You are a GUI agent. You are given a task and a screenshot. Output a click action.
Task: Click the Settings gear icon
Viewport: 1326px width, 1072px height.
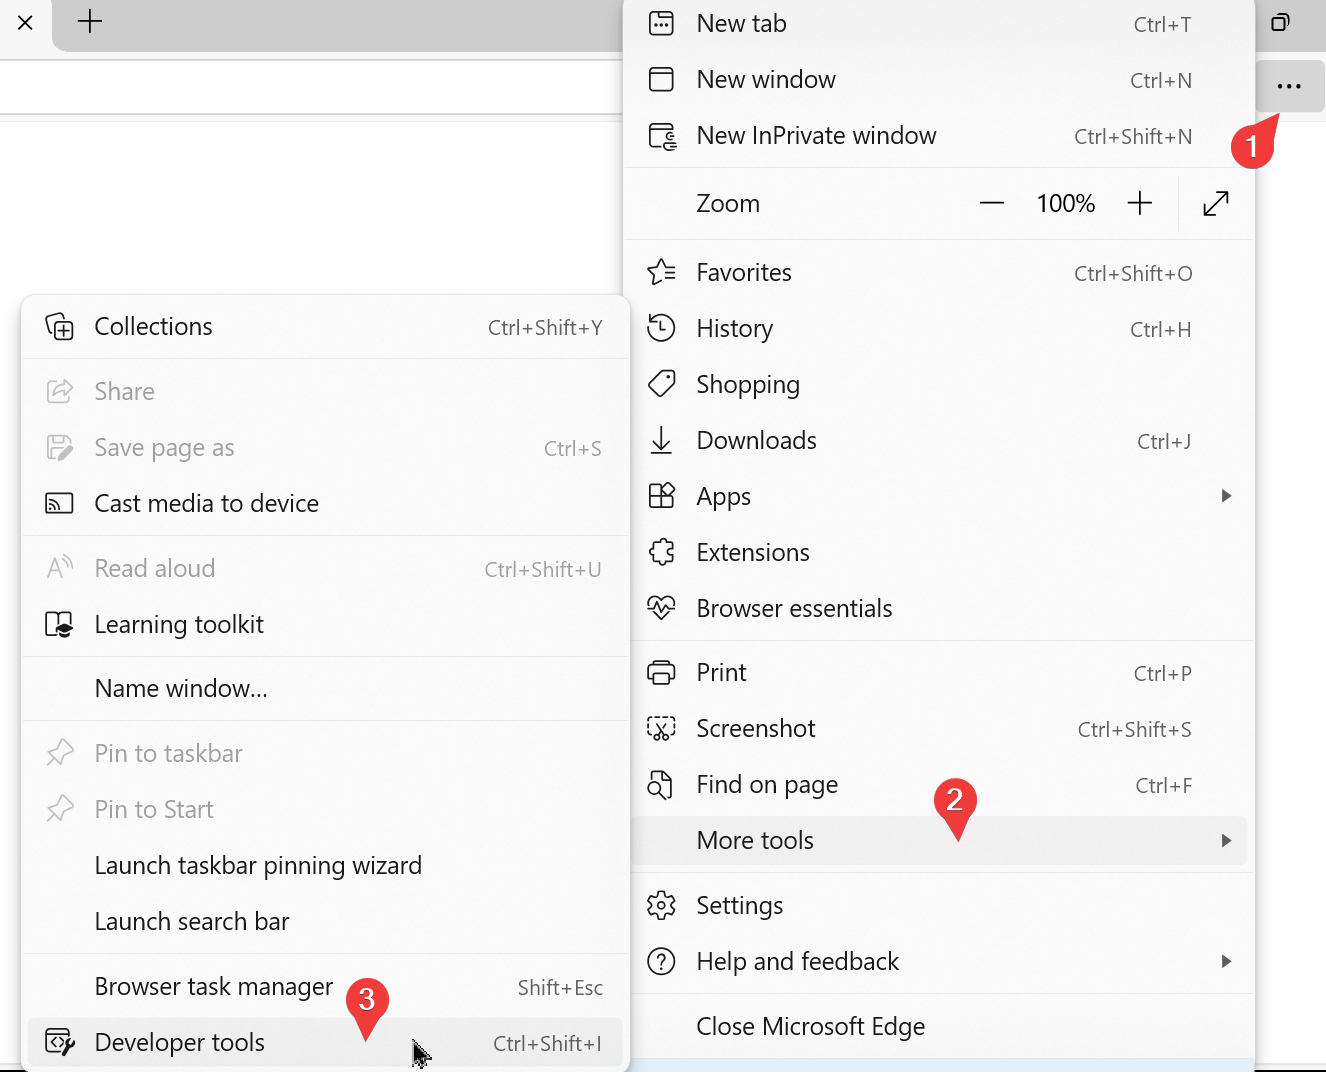[x=661, y=905]
